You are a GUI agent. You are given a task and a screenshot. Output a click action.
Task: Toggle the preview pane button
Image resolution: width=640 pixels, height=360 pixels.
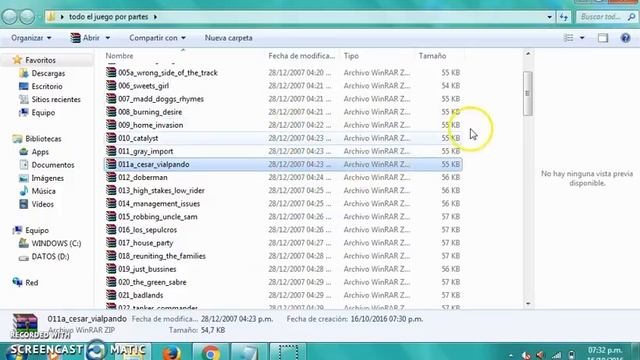(x=603, y=38)
